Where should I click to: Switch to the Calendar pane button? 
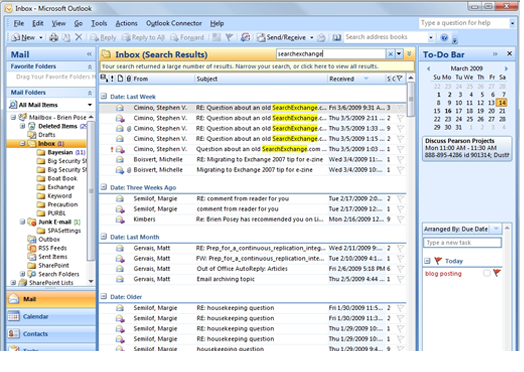pyautogui.click(x=51, y=316)
